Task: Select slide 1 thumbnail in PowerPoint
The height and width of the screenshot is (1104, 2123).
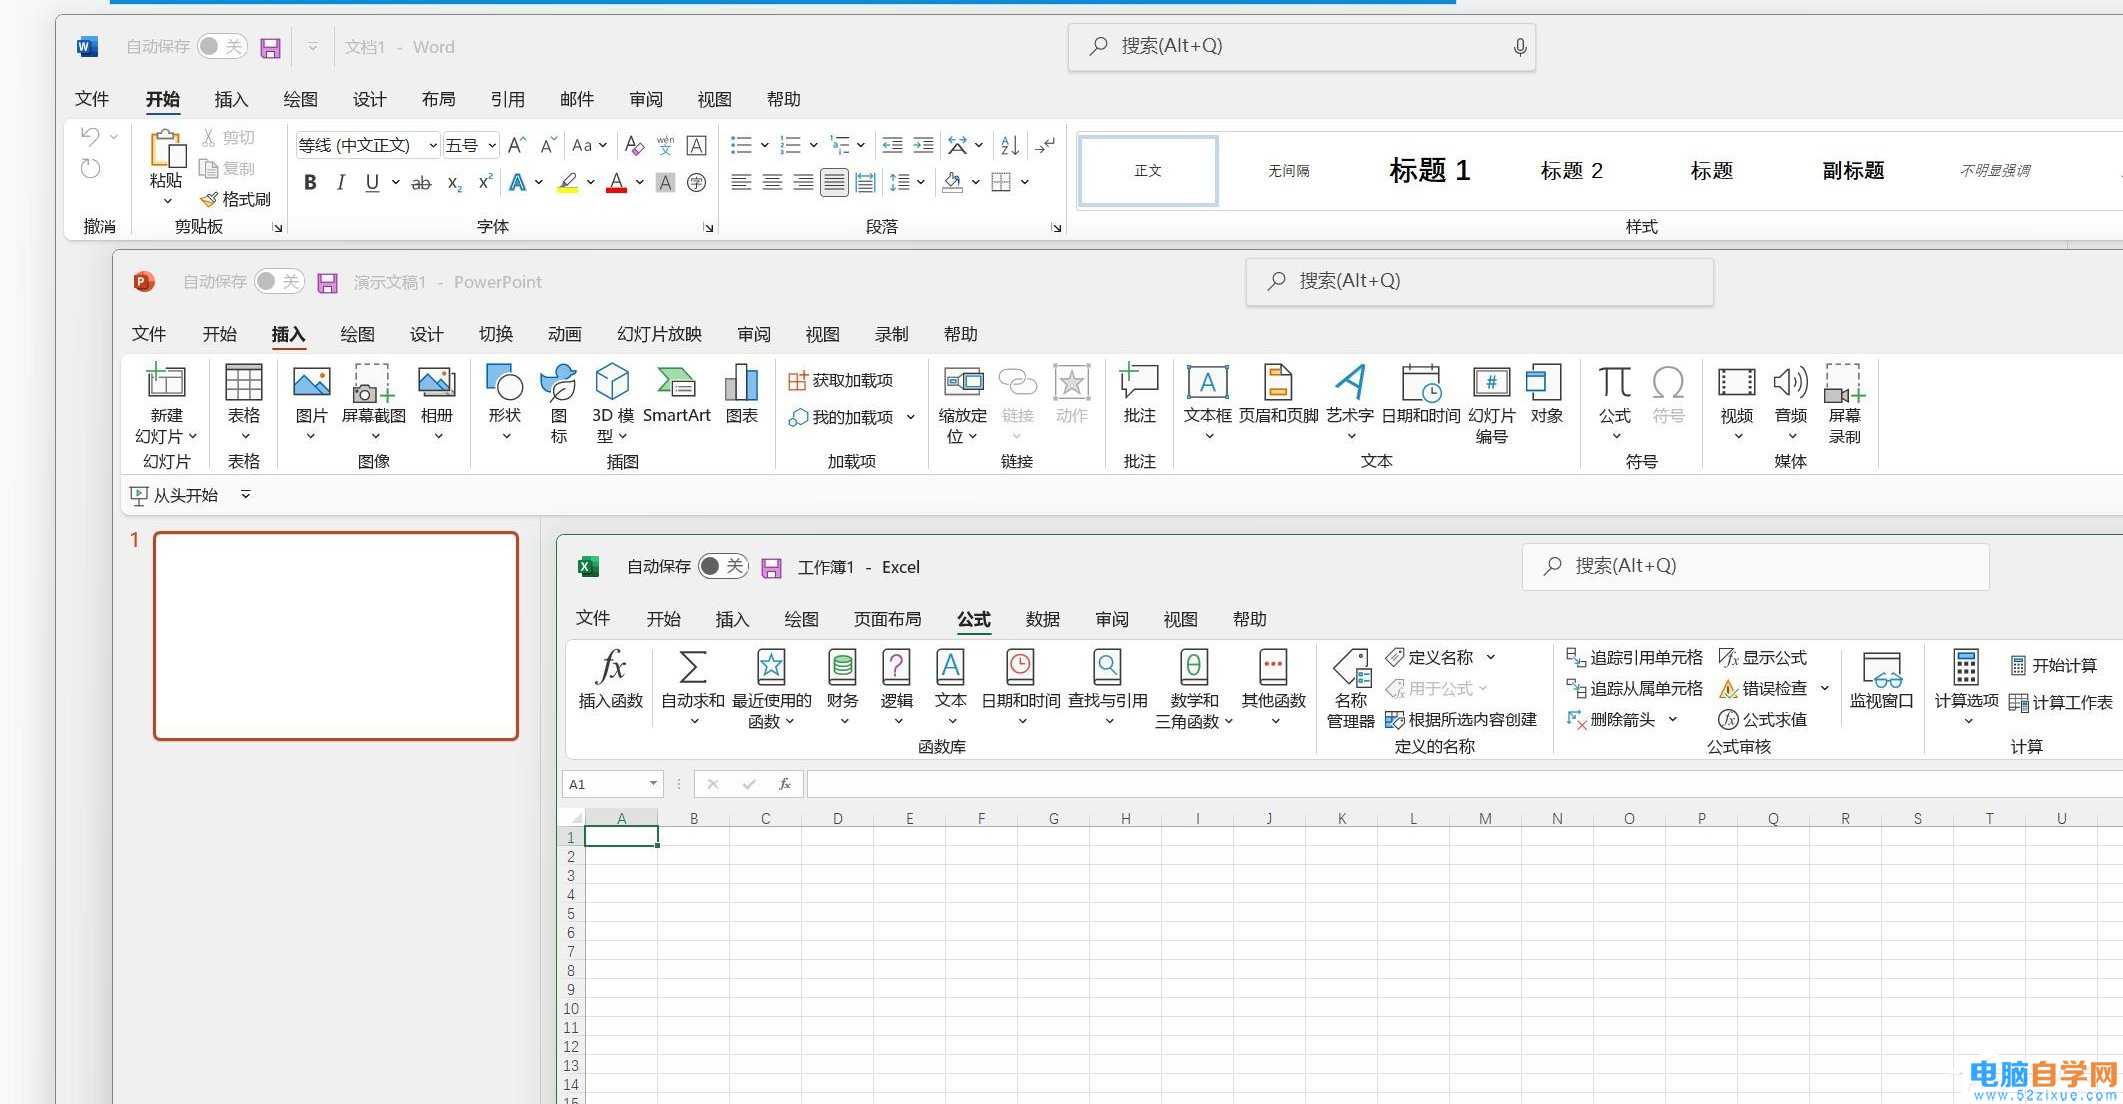Action: point(336,636)
